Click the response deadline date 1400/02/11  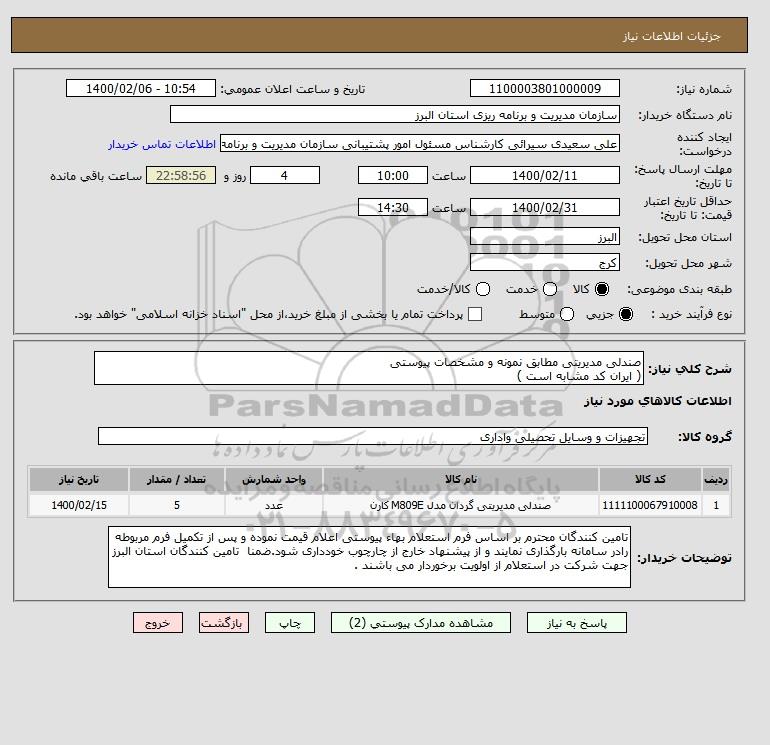[545, 175]
